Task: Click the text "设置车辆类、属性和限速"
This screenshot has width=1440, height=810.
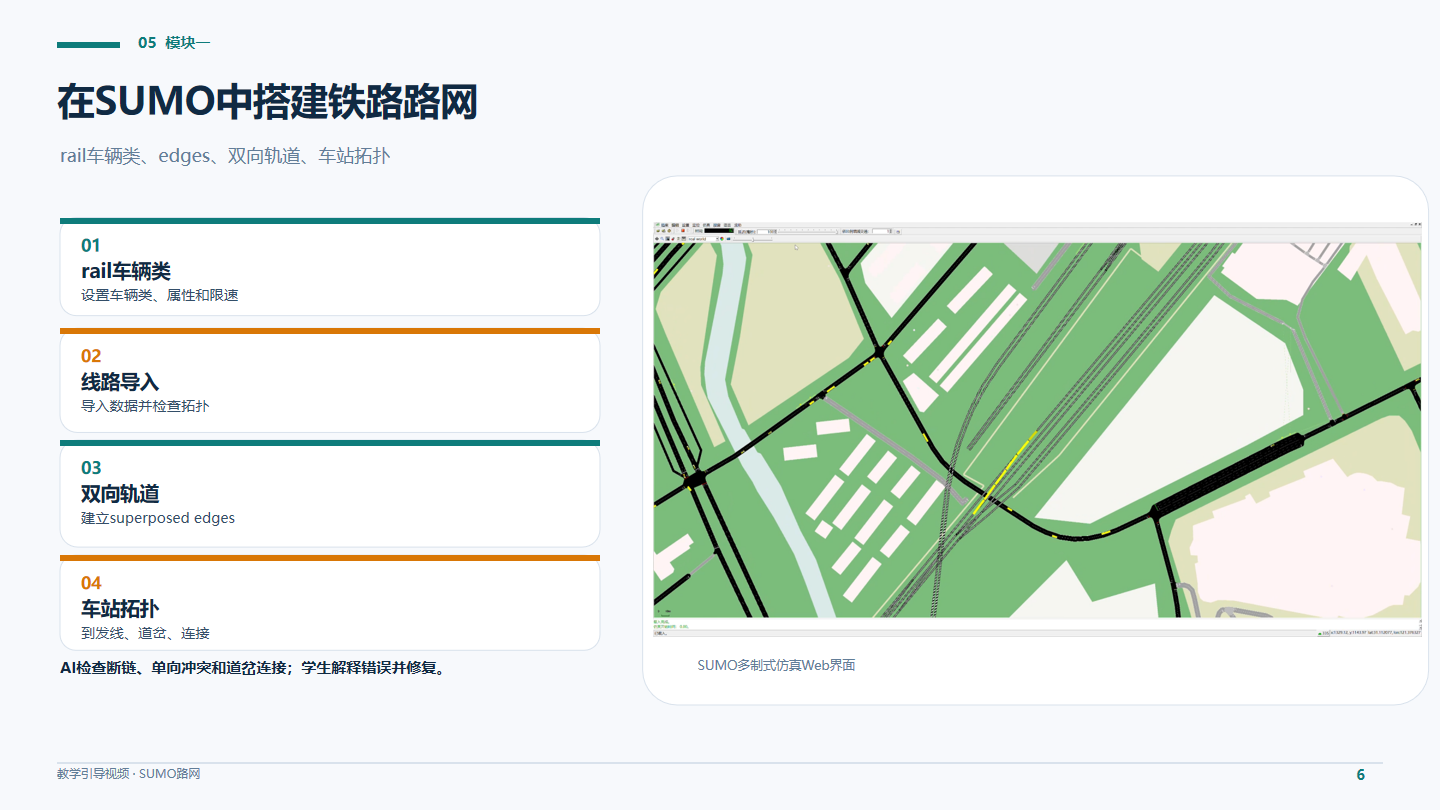Action: click(160, 296)
